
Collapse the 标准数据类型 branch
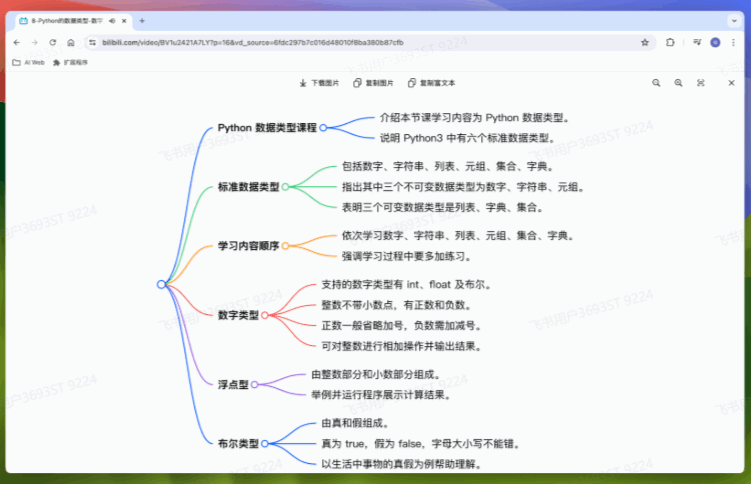[285, 187]
